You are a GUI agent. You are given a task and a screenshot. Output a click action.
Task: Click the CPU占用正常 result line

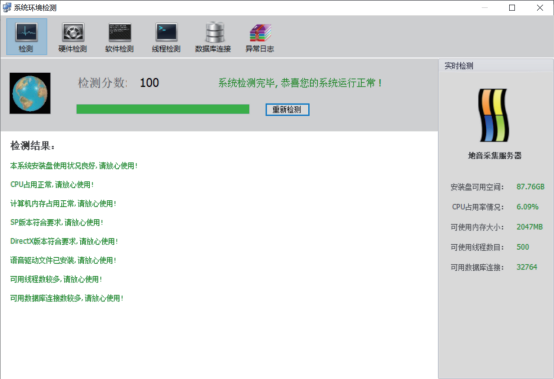[52, 184]
